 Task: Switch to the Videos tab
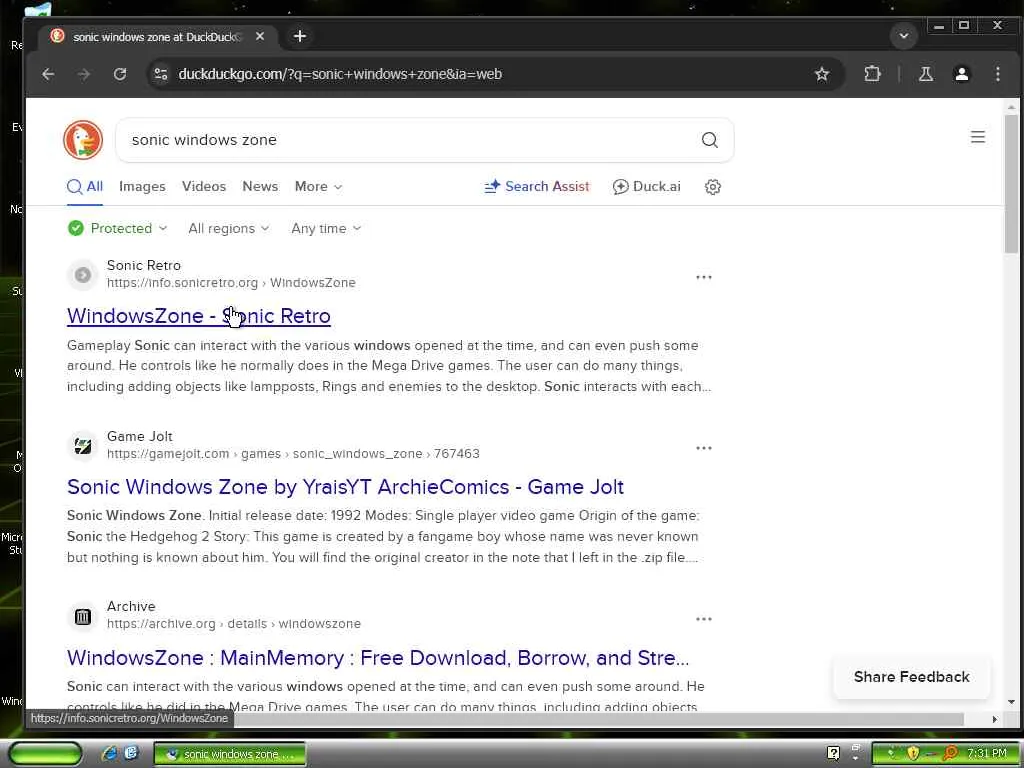204,187
